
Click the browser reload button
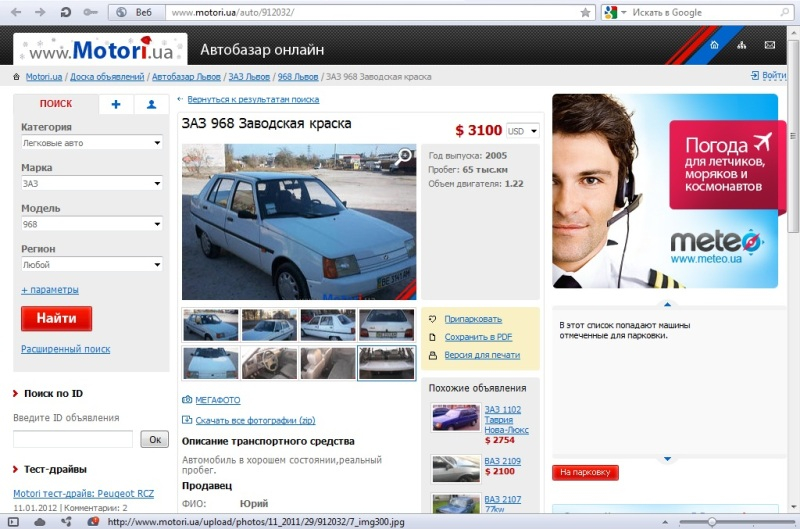pyautogui.click(x=66, y=12)
